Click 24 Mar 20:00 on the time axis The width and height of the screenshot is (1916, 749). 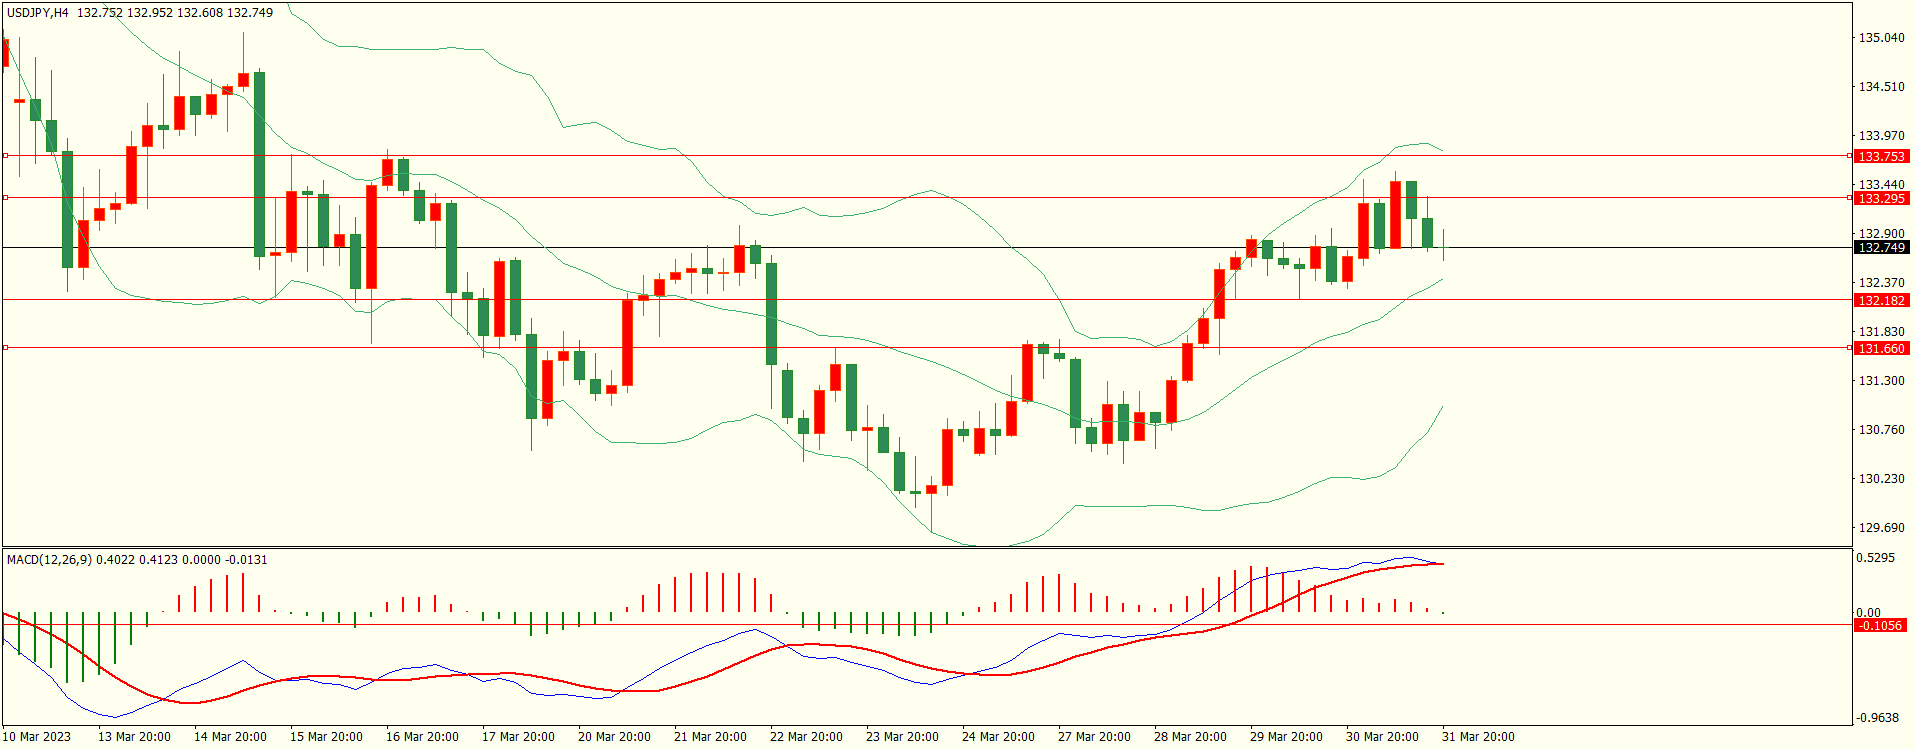click(x=998, y=737)
